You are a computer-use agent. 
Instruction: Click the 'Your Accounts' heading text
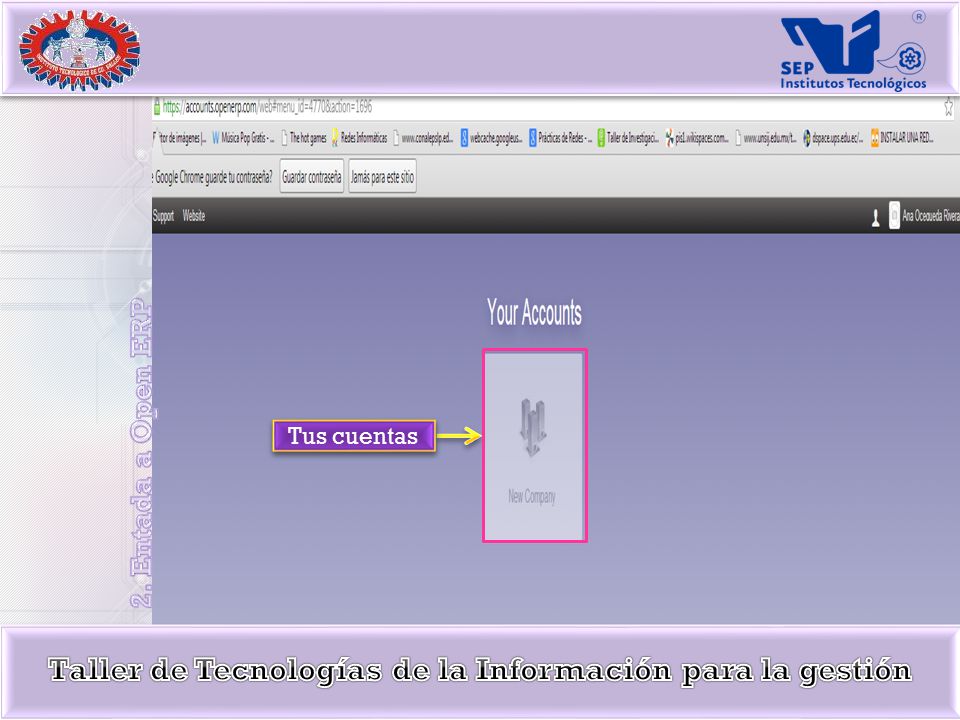(534, 312)
